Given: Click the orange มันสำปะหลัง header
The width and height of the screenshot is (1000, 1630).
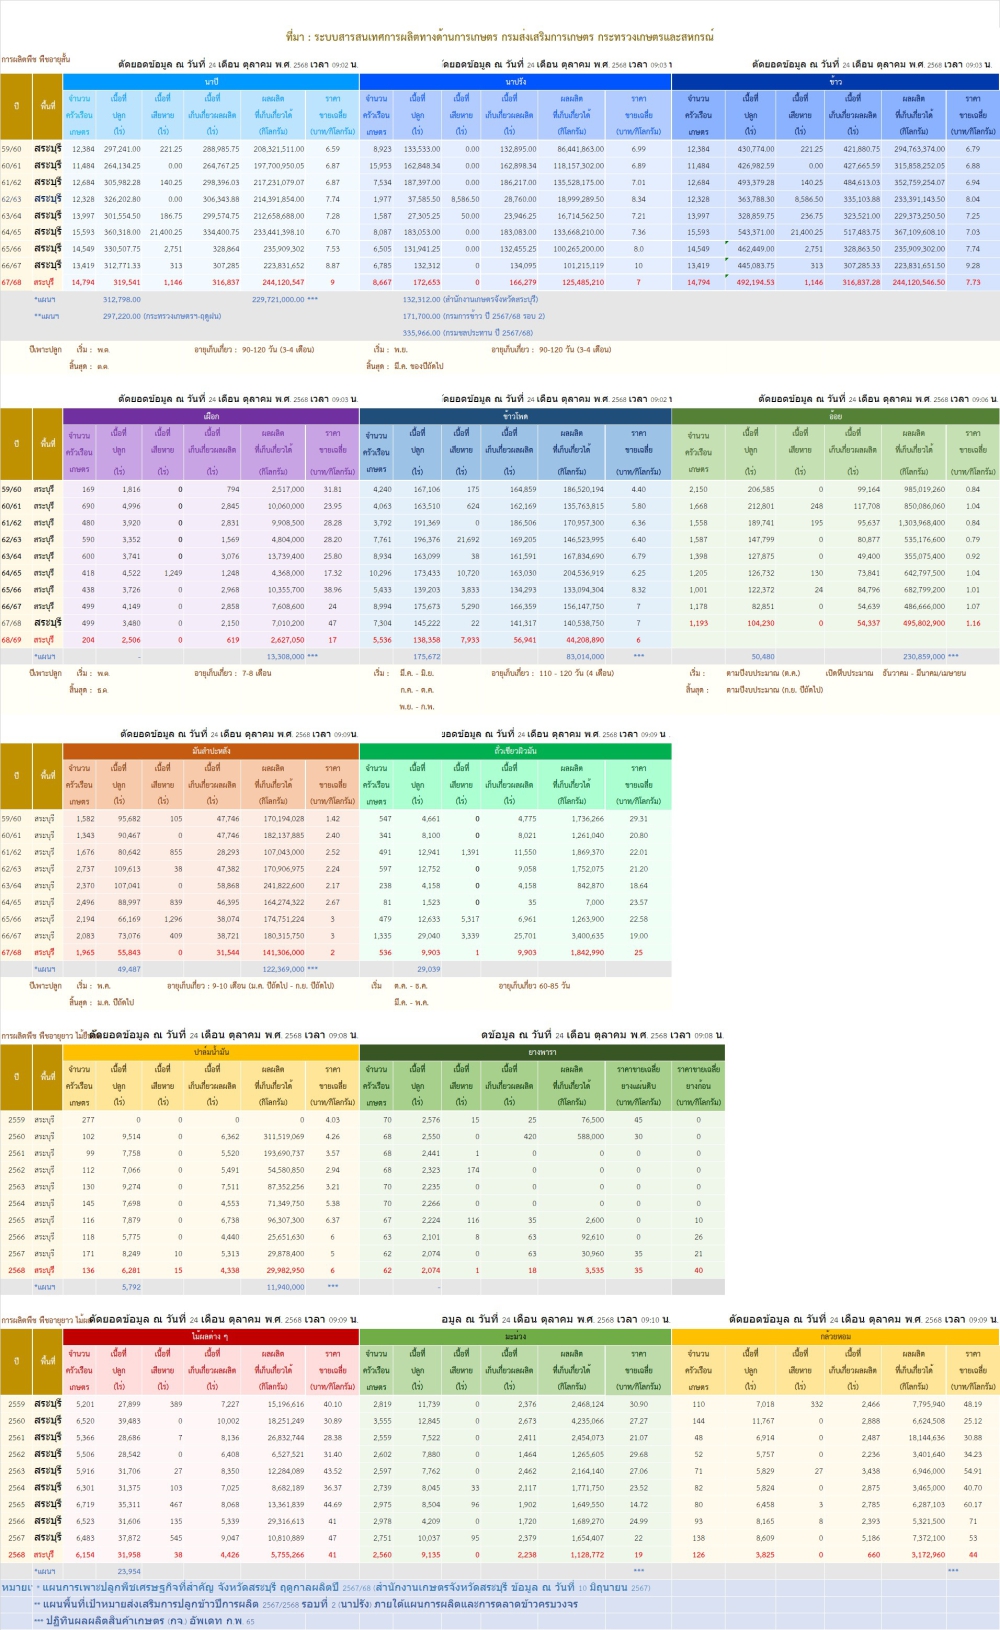Looking at the screenshot, I should pos(211,750).
